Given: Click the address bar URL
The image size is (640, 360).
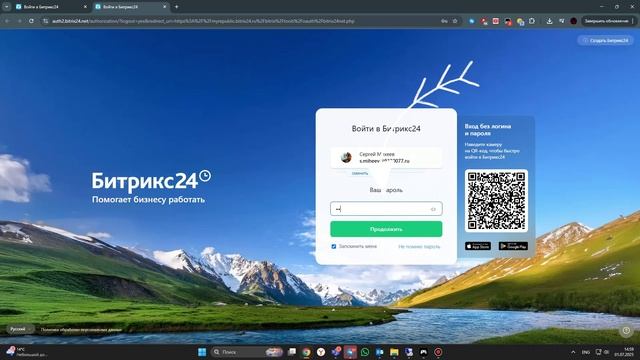Looking at the screenshot, I should tap(203, 21).
